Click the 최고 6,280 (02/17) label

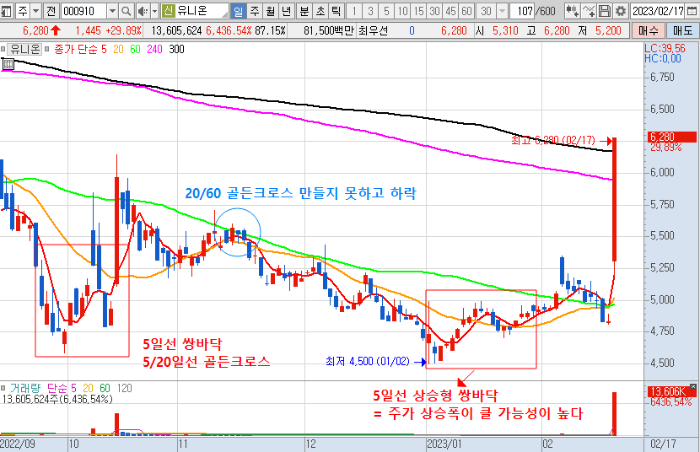click(x=553, y=141)
